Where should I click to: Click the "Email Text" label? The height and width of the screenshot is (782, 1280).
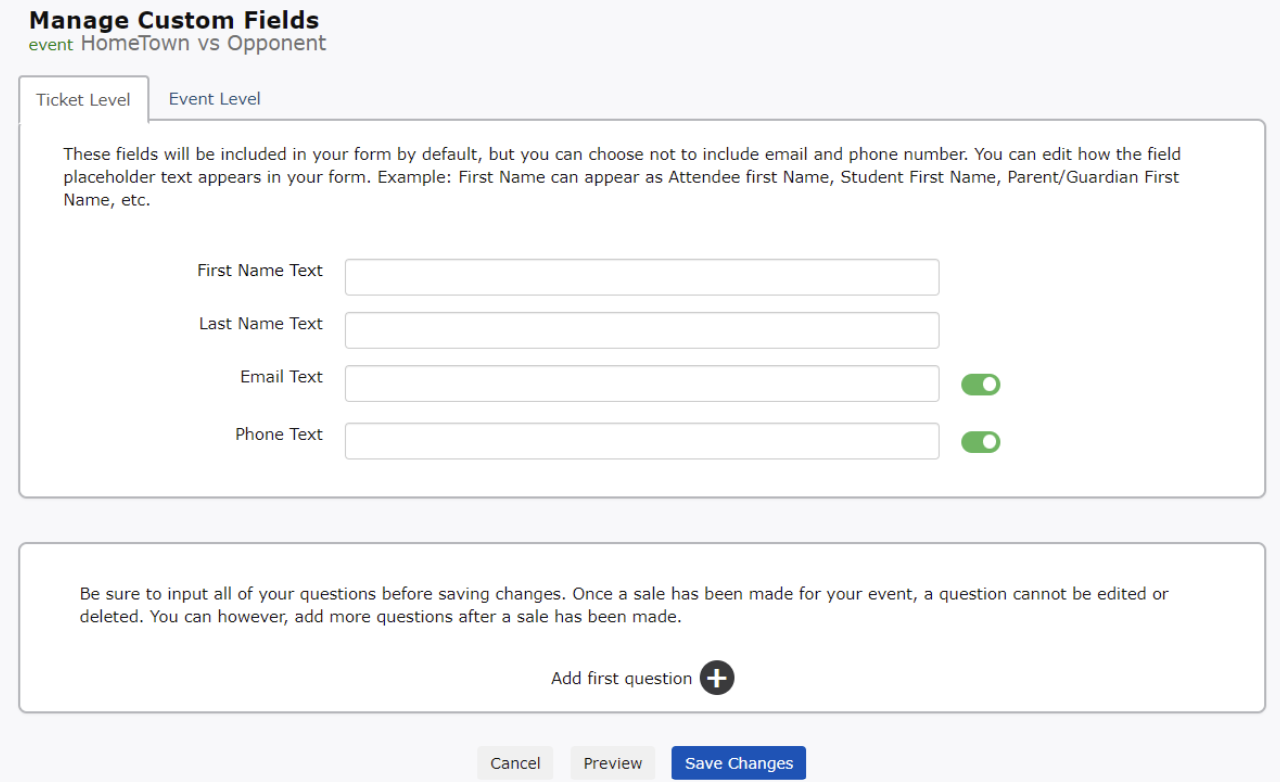click(281, 377)
